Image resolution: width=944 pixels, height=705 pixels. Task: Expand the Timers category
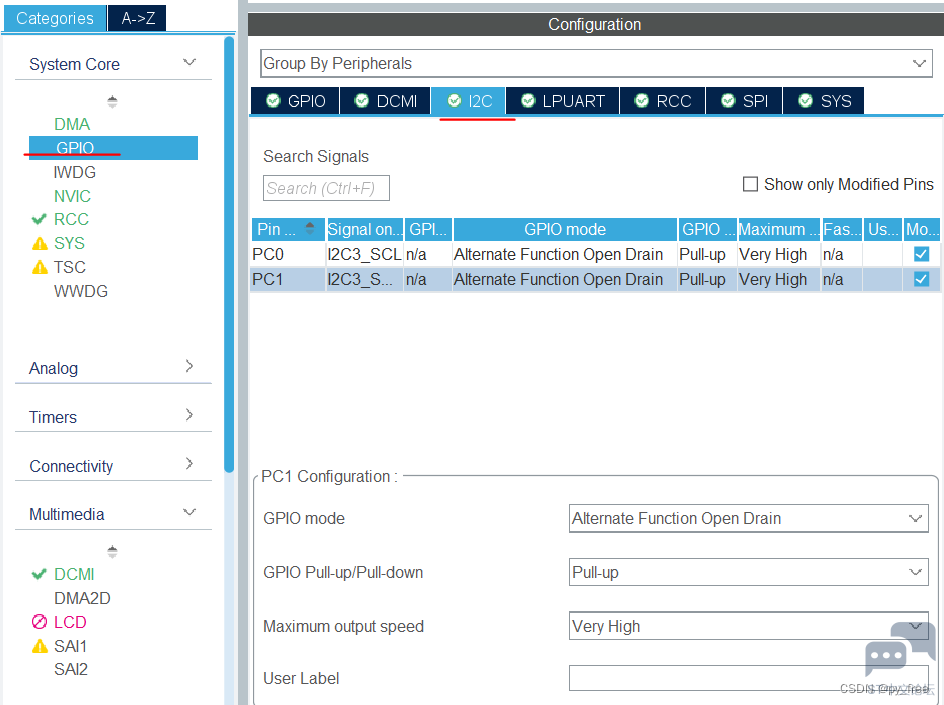(x=189, y=415)
